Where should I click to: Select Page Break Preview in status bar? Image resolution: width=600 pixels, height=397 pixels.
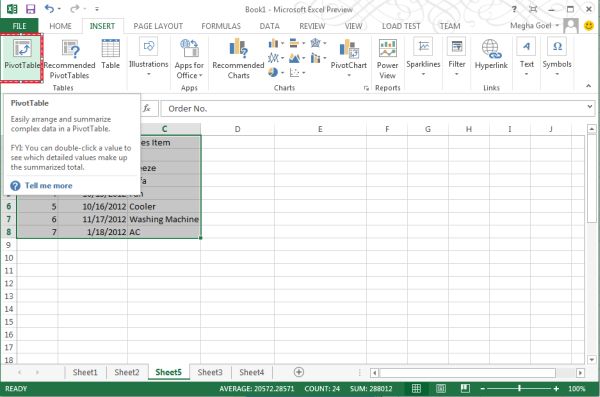(465, 389)
